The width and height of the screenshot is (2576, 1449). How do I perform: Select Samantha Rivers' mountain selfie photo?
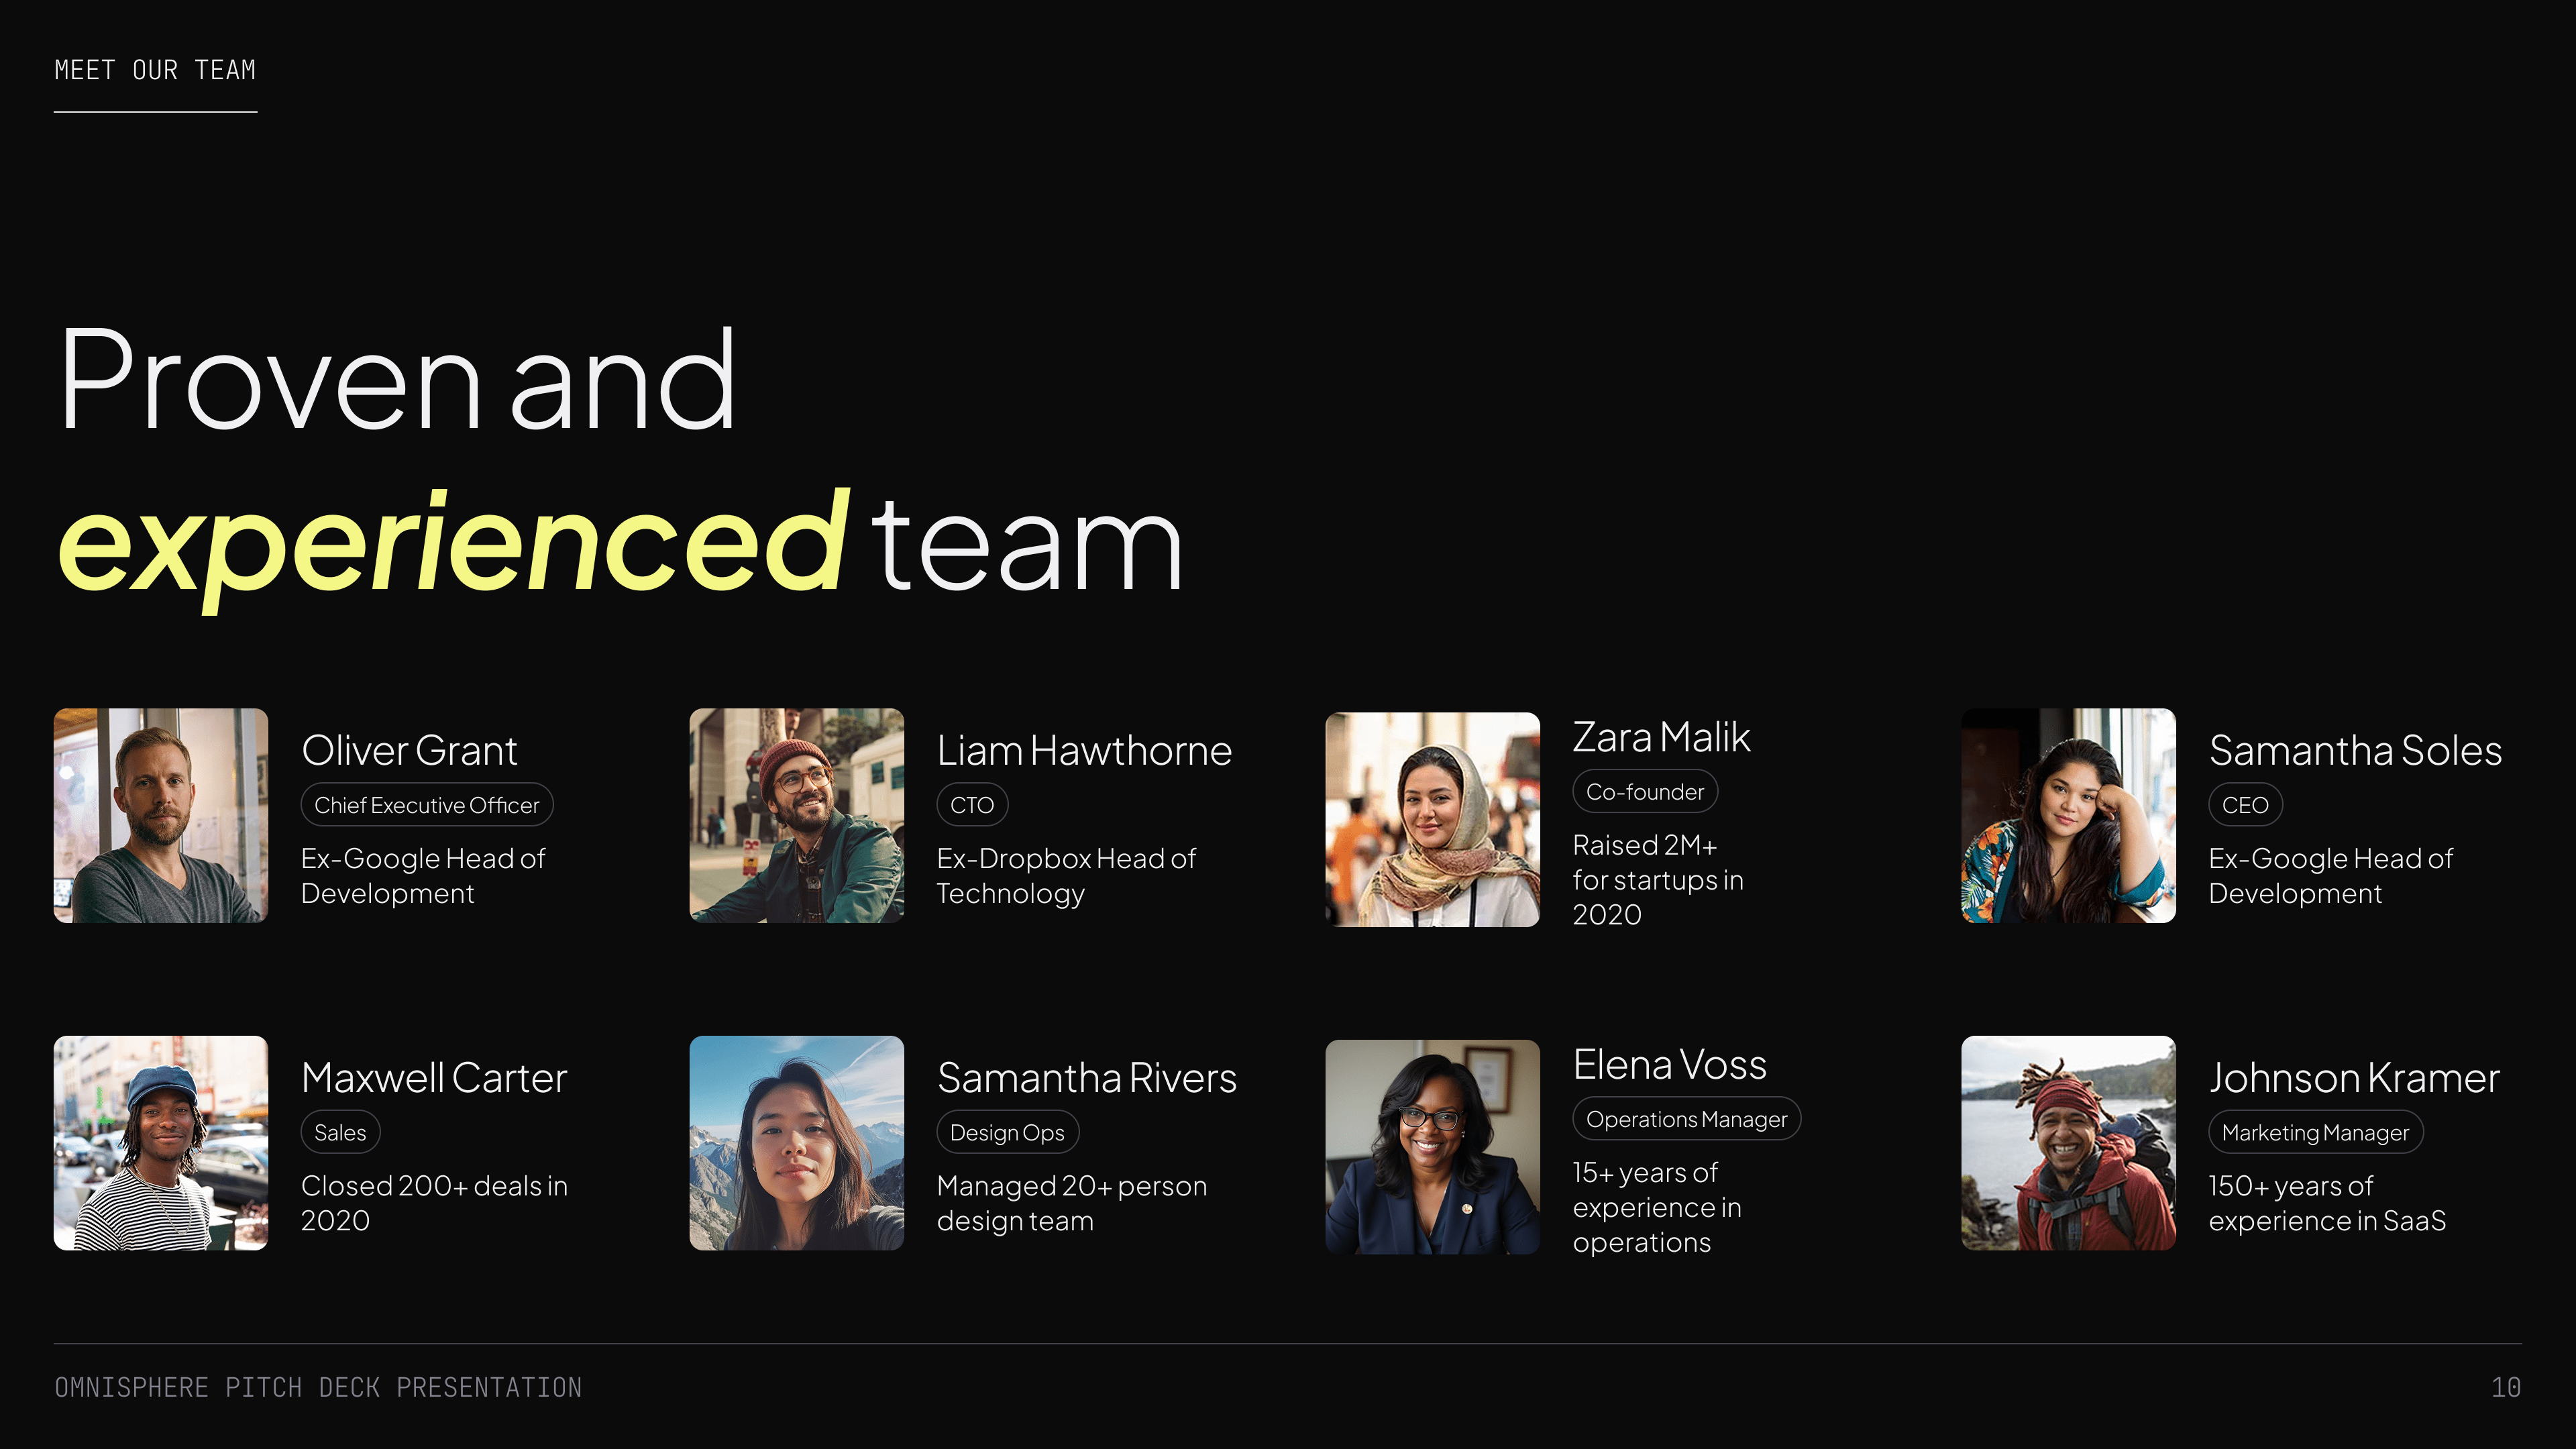coord(796,1142)
